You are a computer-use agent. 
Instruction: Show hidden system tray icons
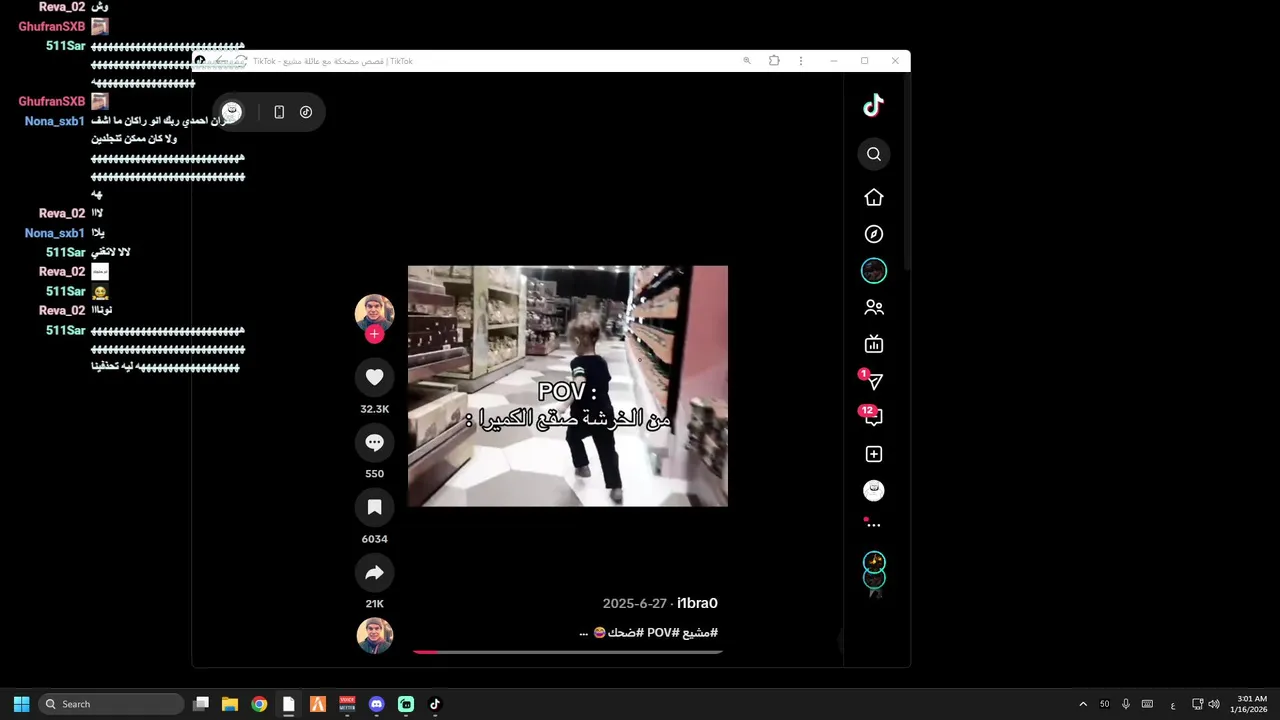tap(1083, 704)
